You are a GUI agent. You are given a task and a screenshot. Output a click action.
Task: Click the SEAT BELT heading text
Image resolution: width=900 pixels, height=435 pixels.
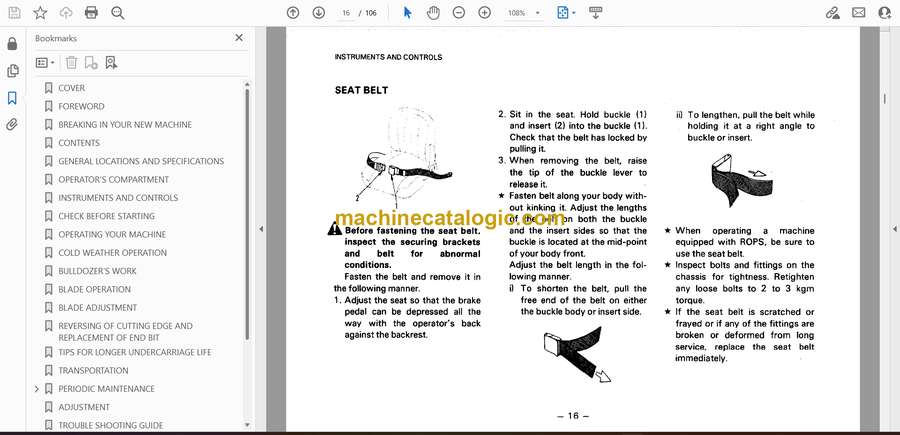[361, 90]
